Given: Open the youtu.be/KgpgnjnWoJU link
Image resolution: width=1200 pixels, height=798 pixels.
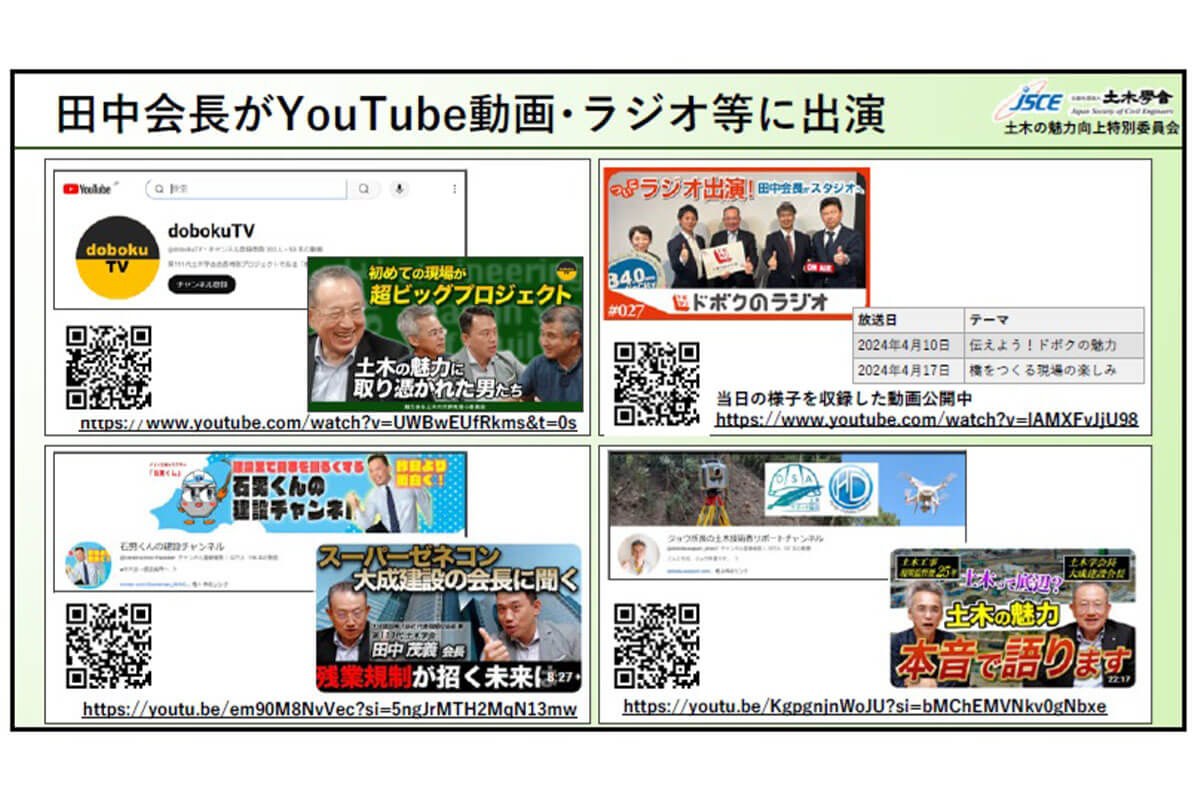Looking at the screenshot, I should [864, 706].
